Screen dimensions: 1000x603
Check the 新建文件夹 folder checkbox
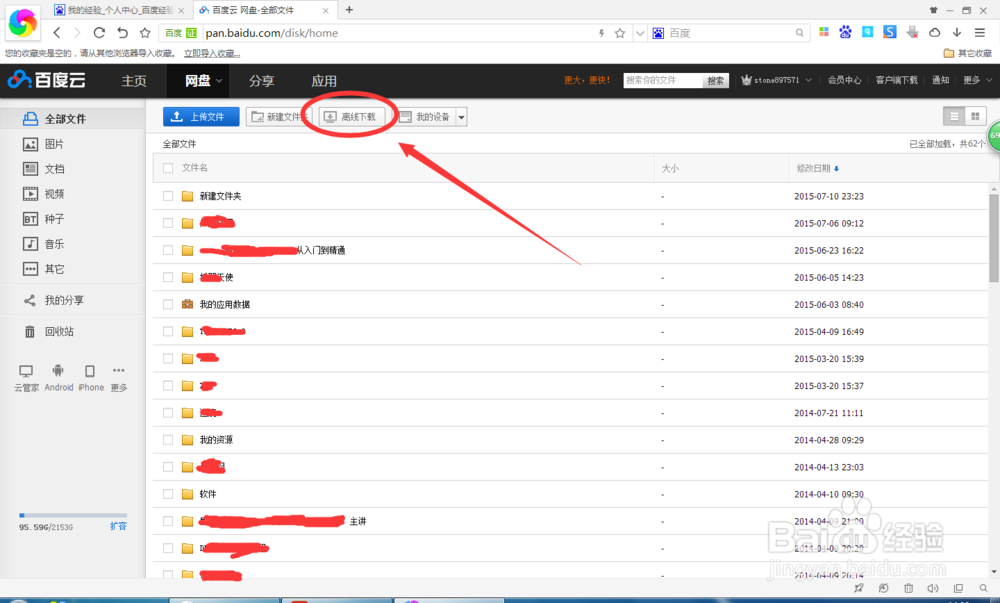[x=168, y=196]
